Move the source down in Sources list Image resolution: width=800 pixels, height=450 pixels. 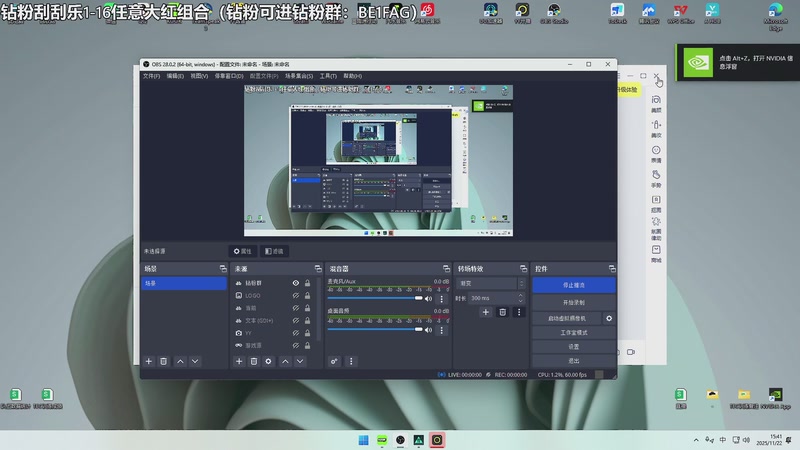click(300, 361)
